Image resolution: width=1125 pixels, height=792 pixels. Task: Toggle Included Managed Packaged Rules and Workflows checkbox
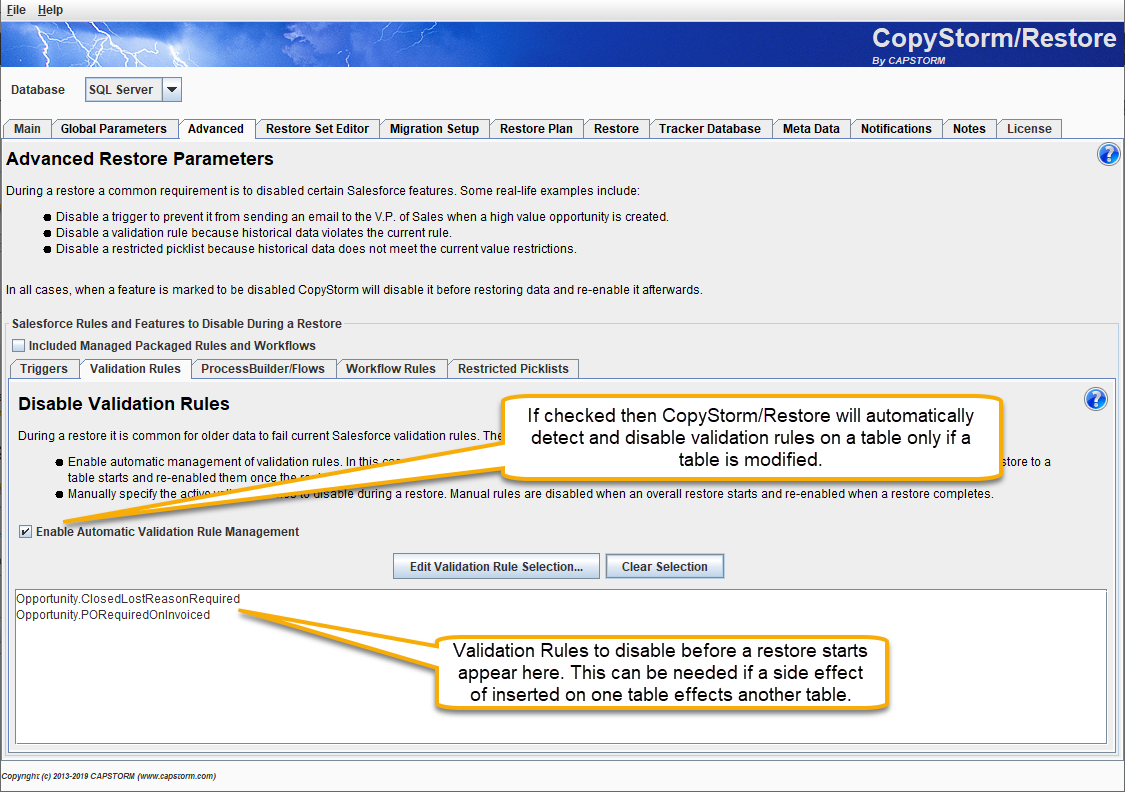click(19, 346)
